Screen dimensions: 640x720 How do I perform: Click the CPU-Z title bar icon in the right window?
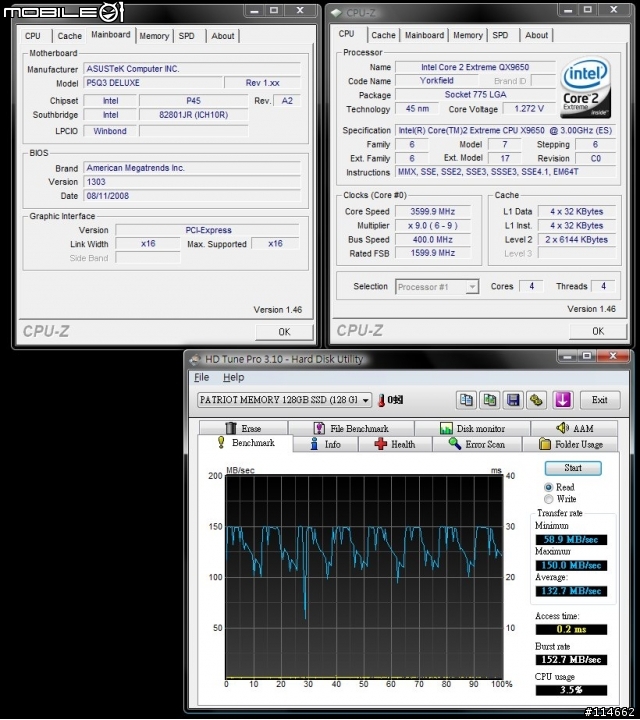tap(336, 12)
